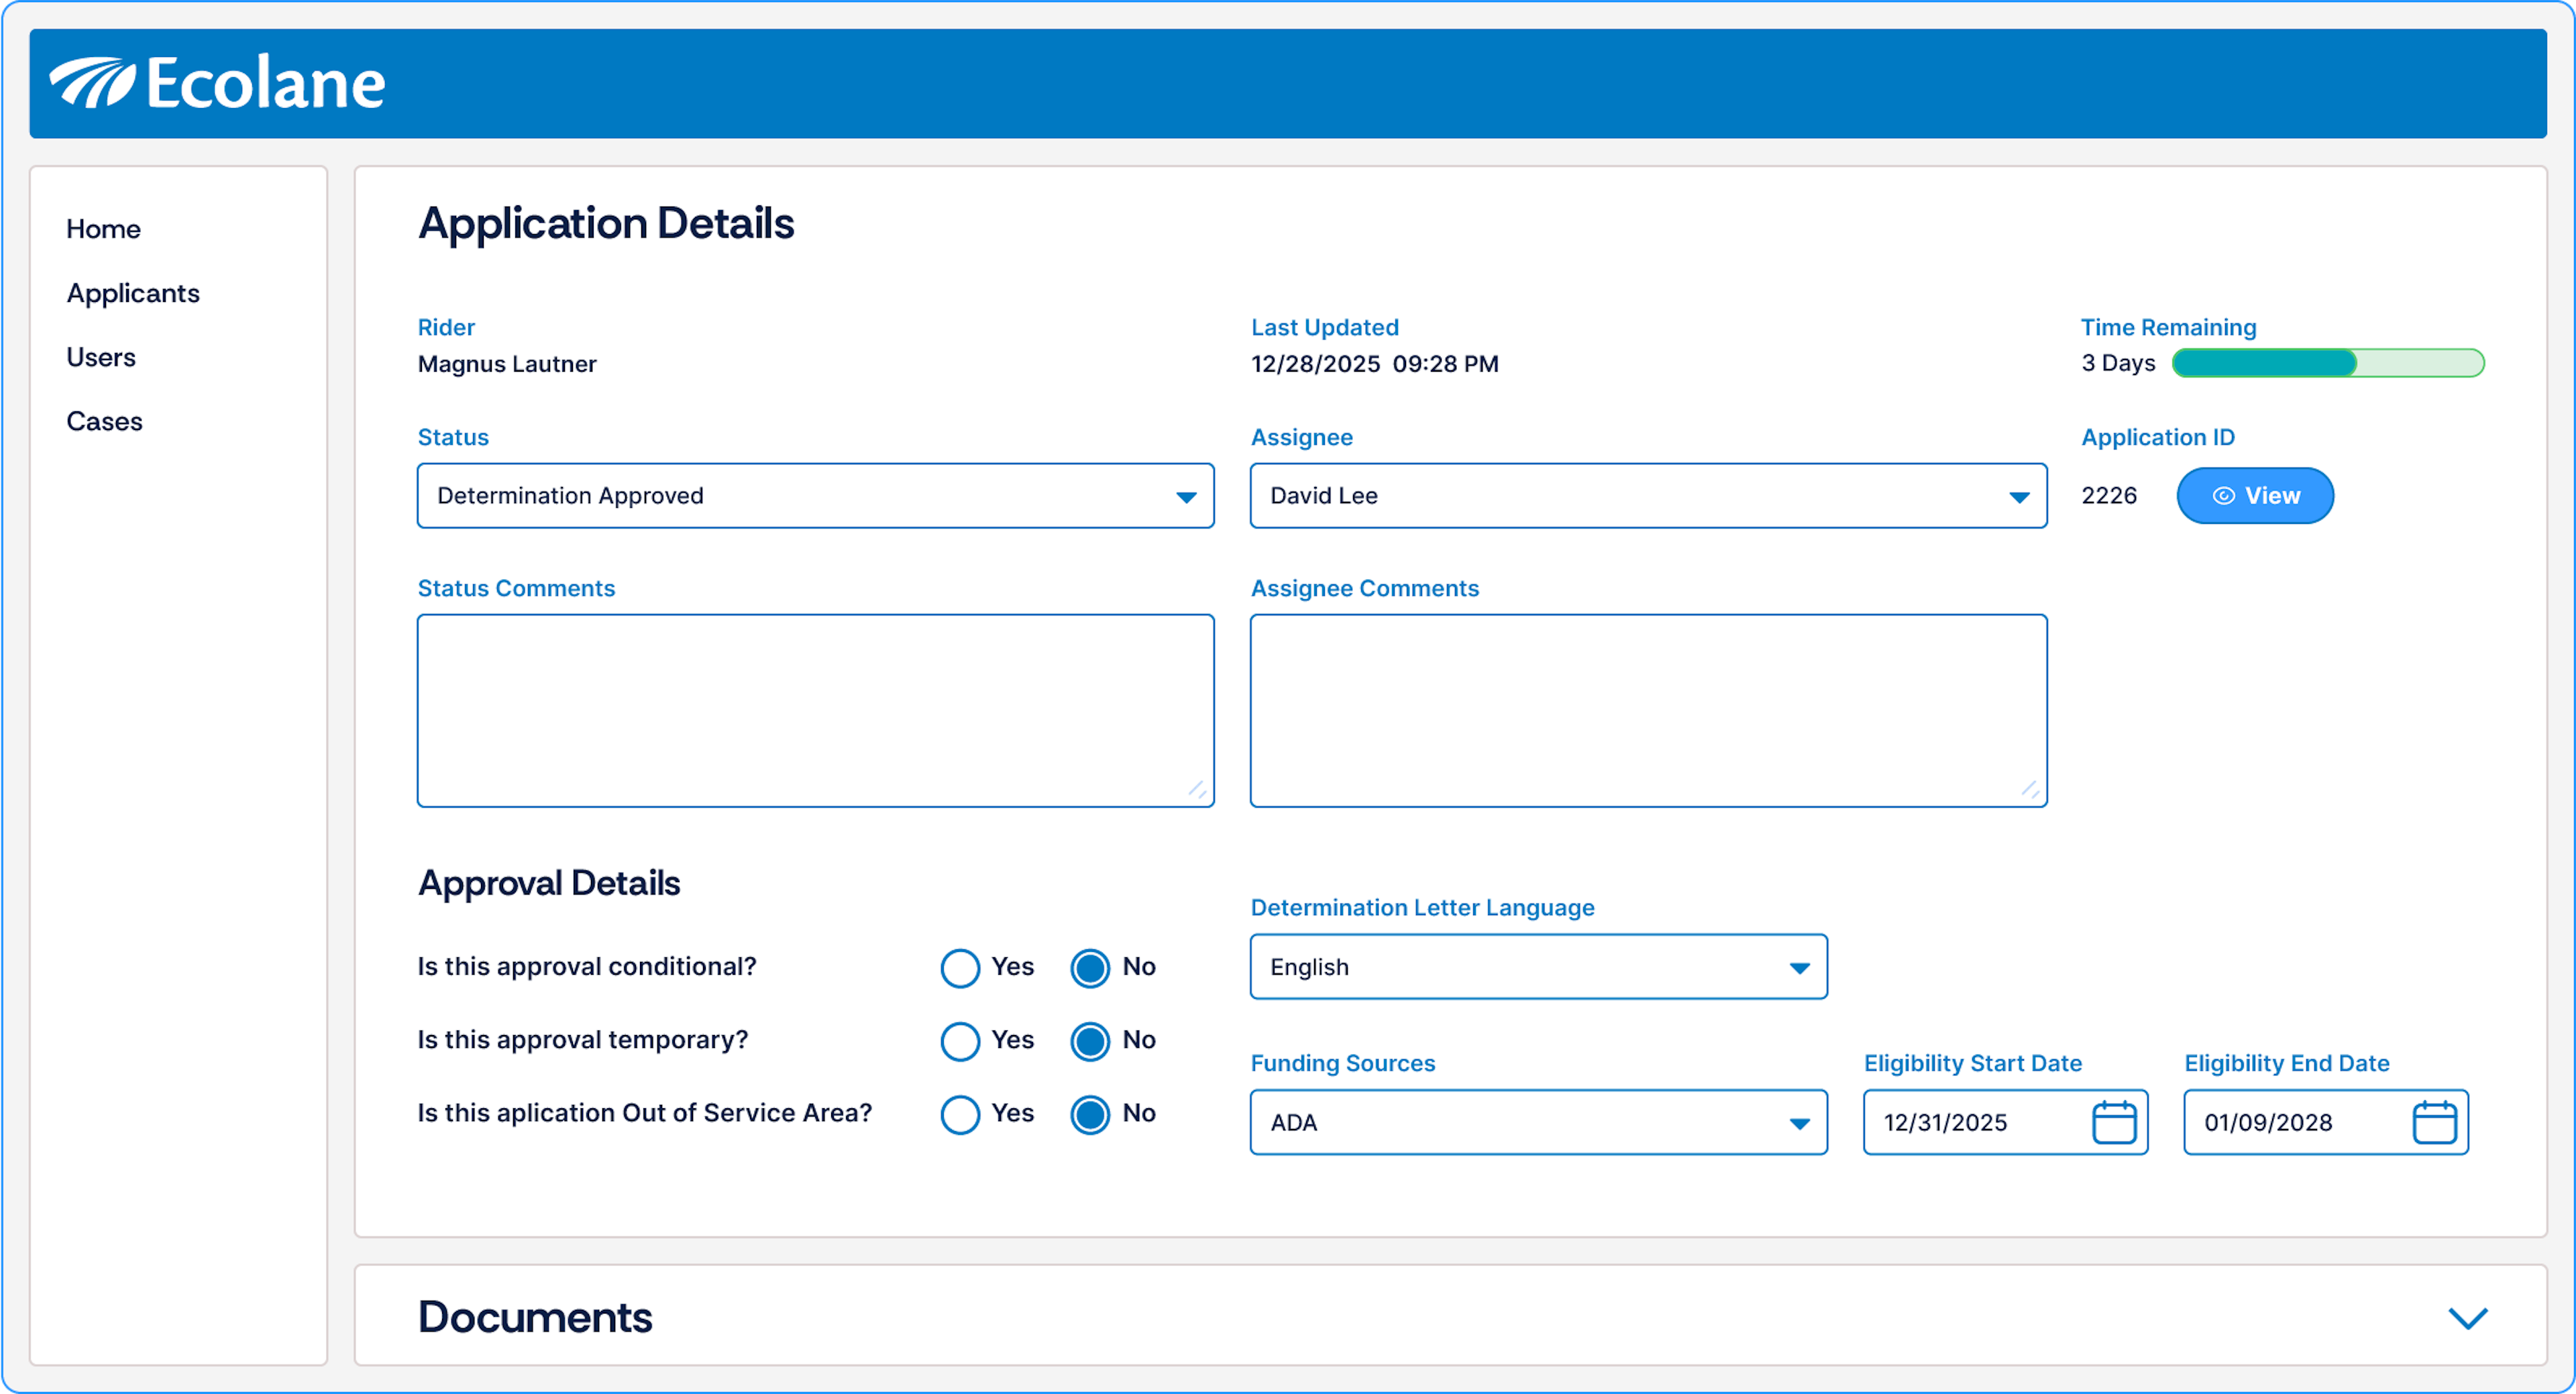Navigate to the Applicants page

(133, 293)
